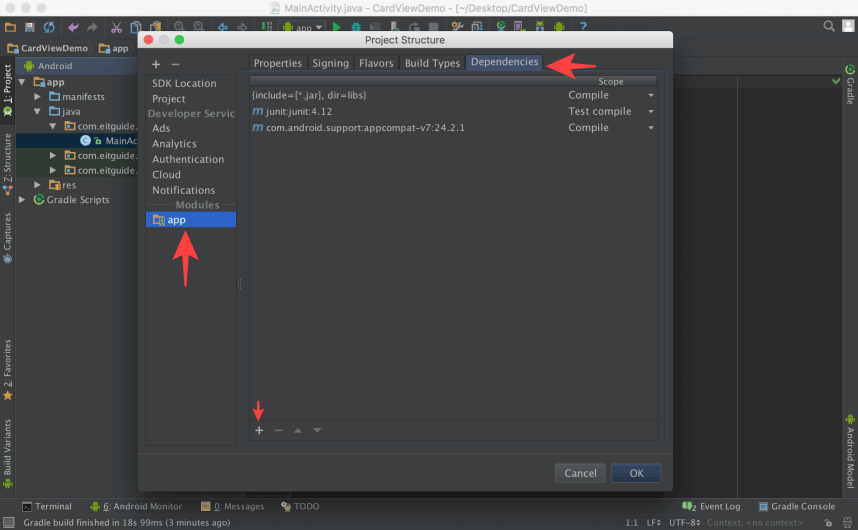Click the Stop square in the toolbar
858x530 pixels.
(433, 27)
